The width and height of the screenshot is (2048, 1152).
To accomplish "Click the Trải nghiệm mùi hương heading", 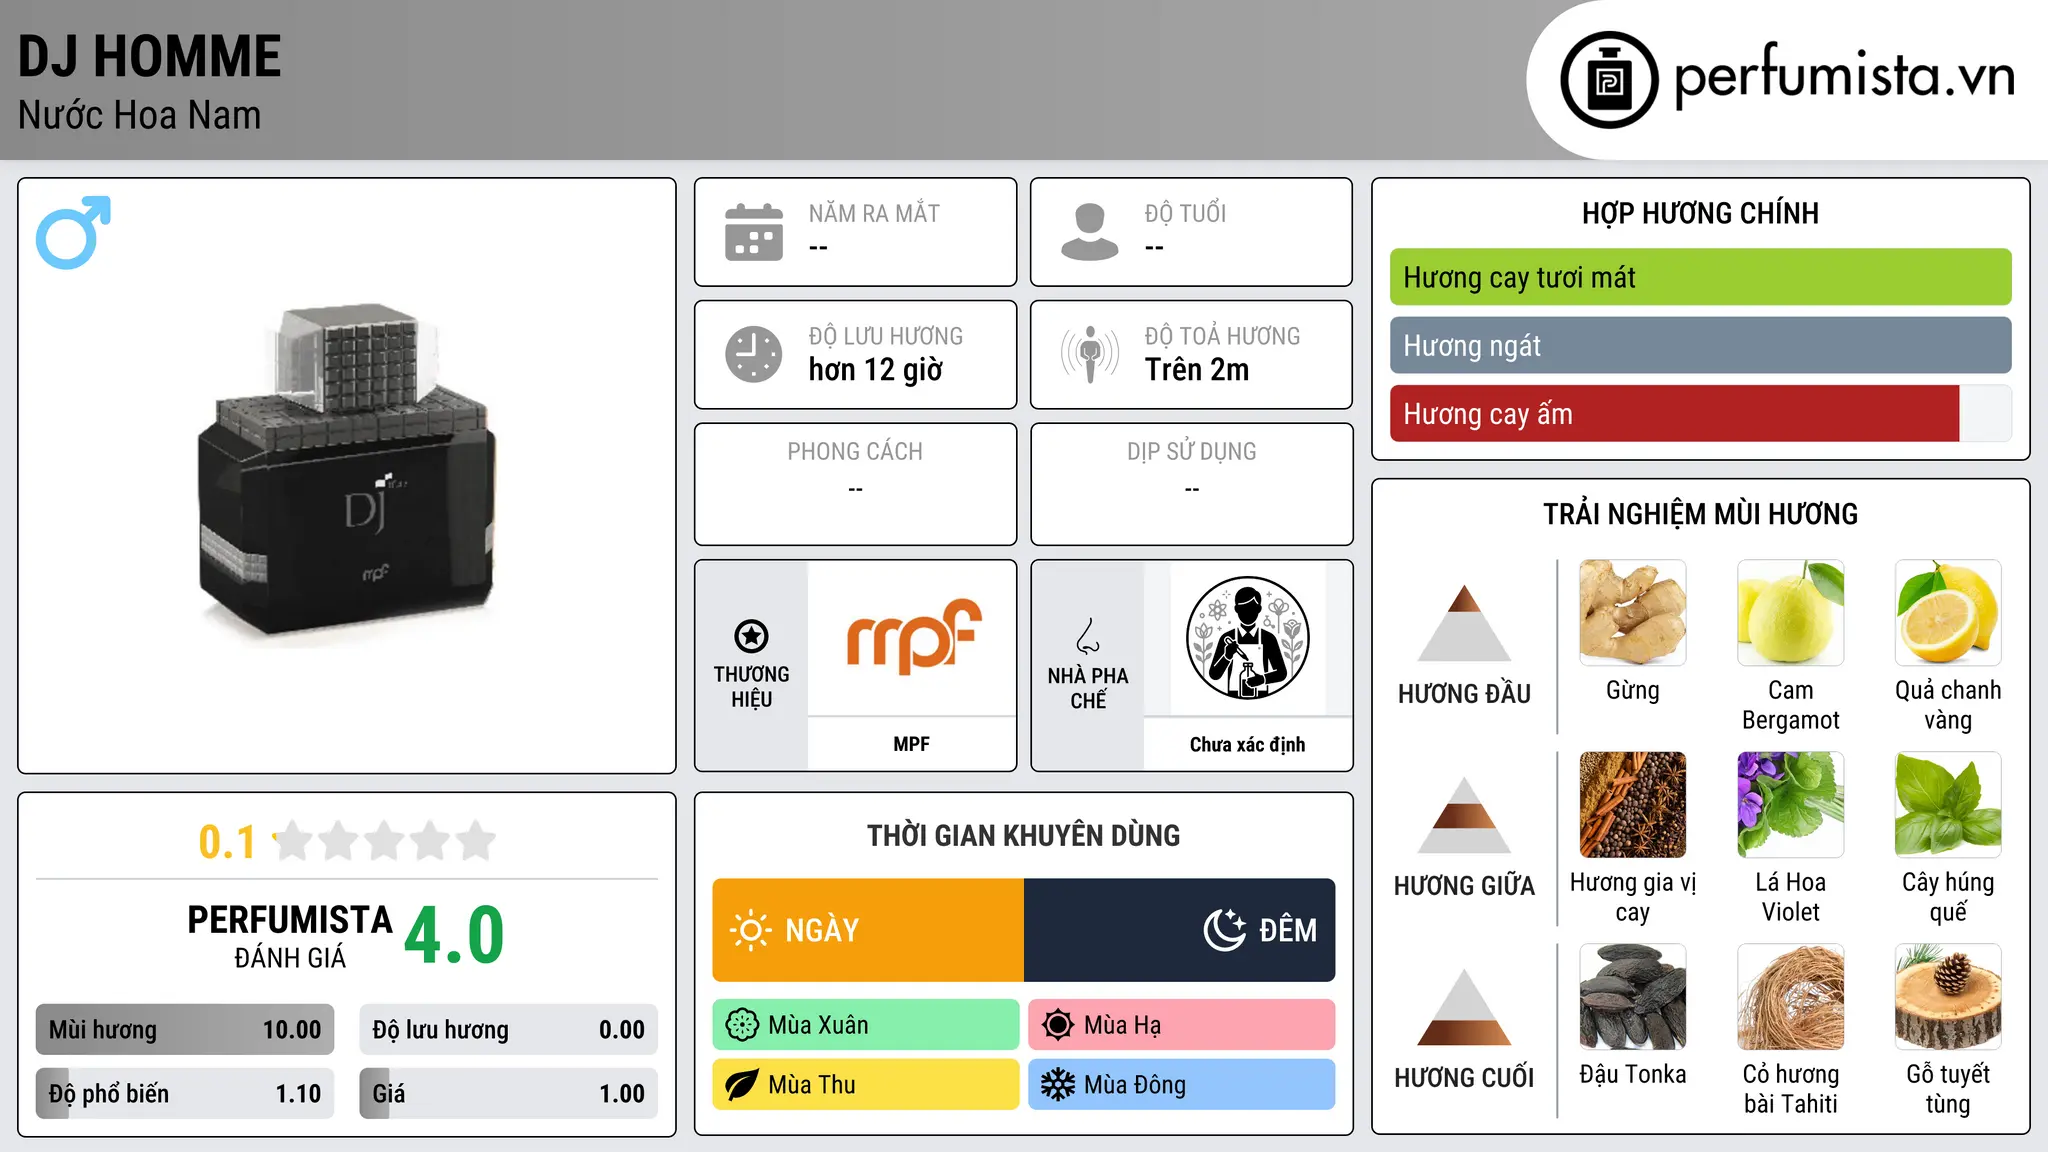I will point(1700,514).
